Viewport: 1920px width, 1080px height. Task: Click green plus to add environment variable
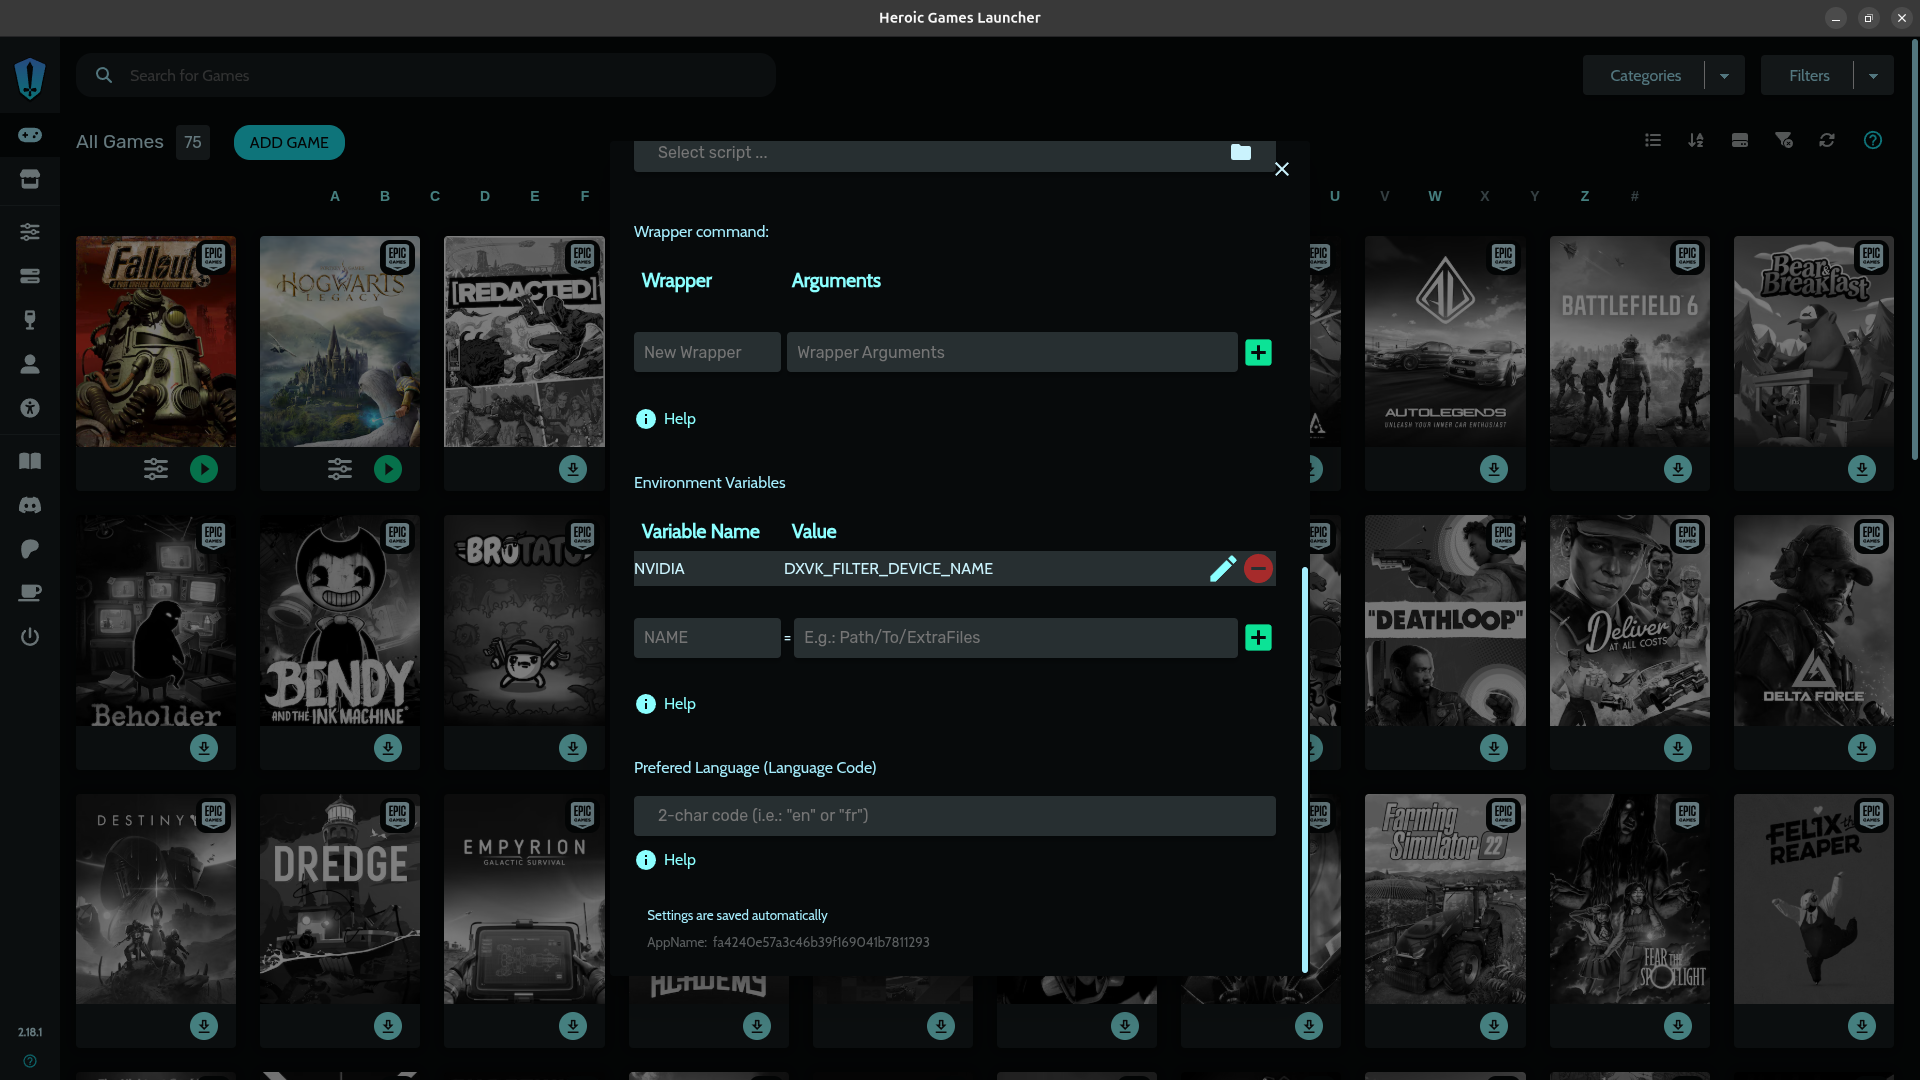(1258, 638)
